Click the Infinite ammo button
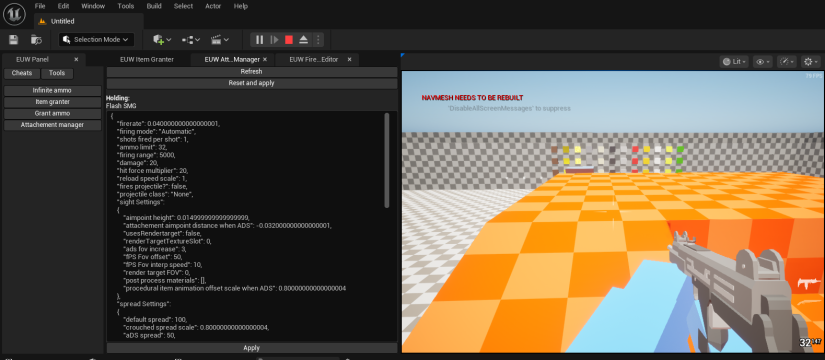The width and height of the screenshot is (825, 360). click(52, 91)
